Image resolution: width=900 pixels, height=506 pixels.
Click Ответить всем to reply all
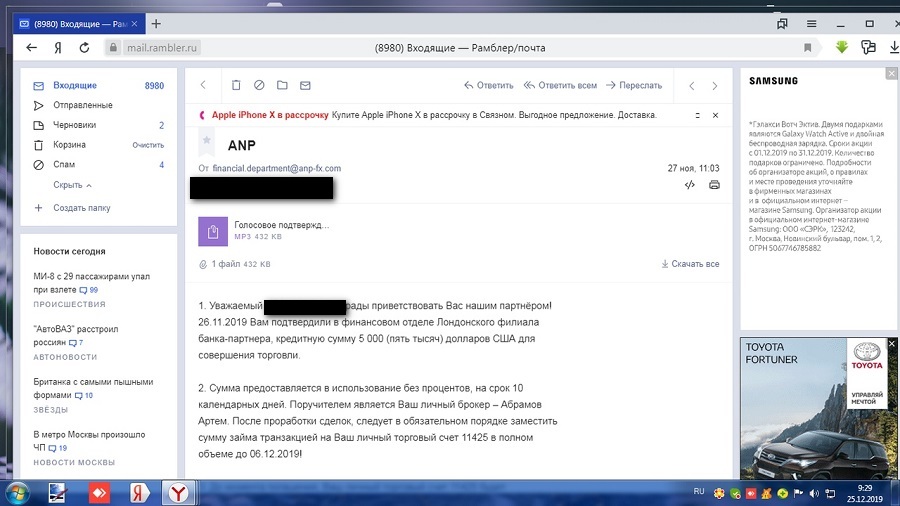tap(560, 85)
